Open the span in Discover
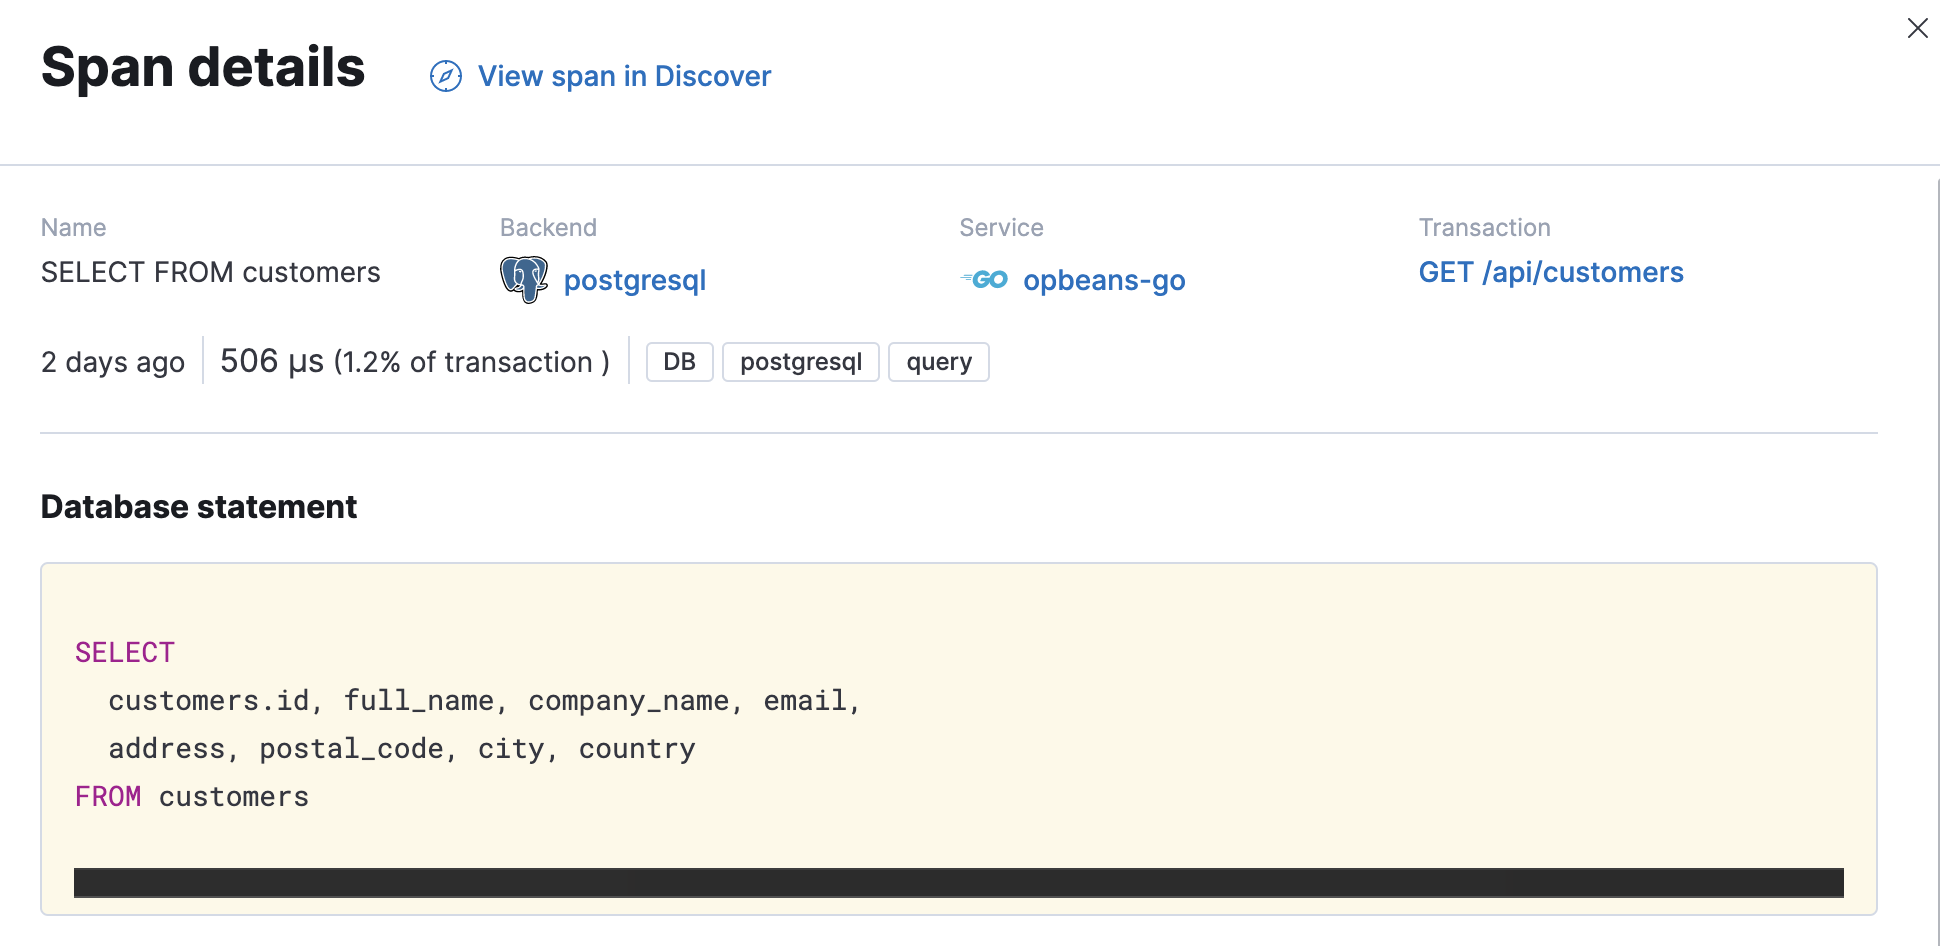The image size is (1940, 946). (x=625, y=75)
